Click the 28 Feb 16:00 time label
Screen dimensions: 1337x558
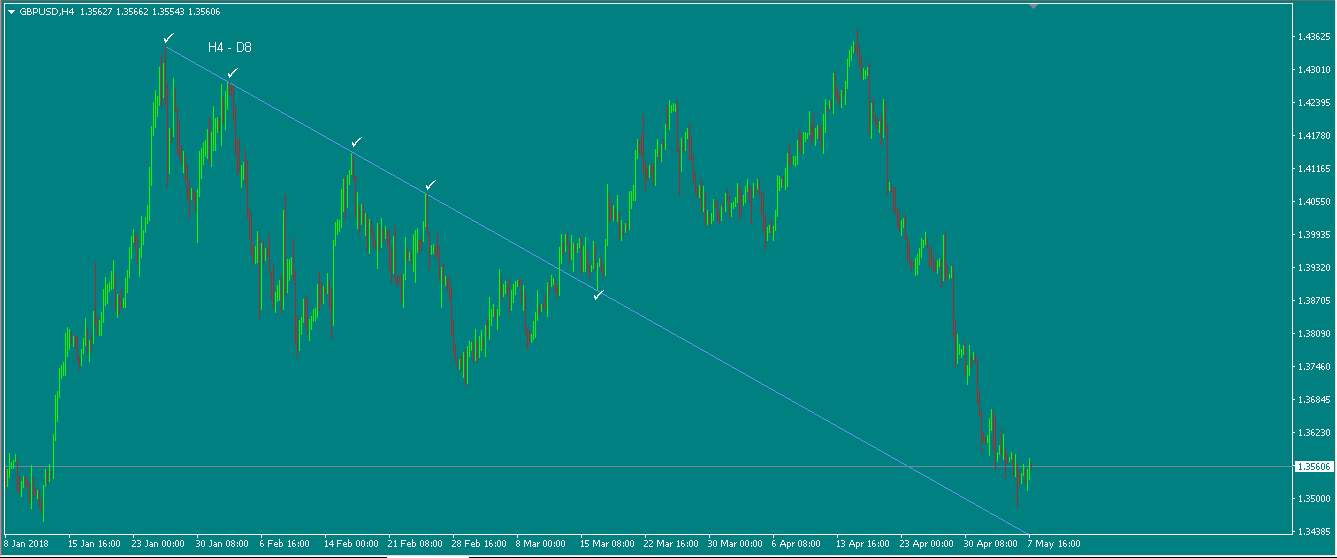tap(479, 544)
